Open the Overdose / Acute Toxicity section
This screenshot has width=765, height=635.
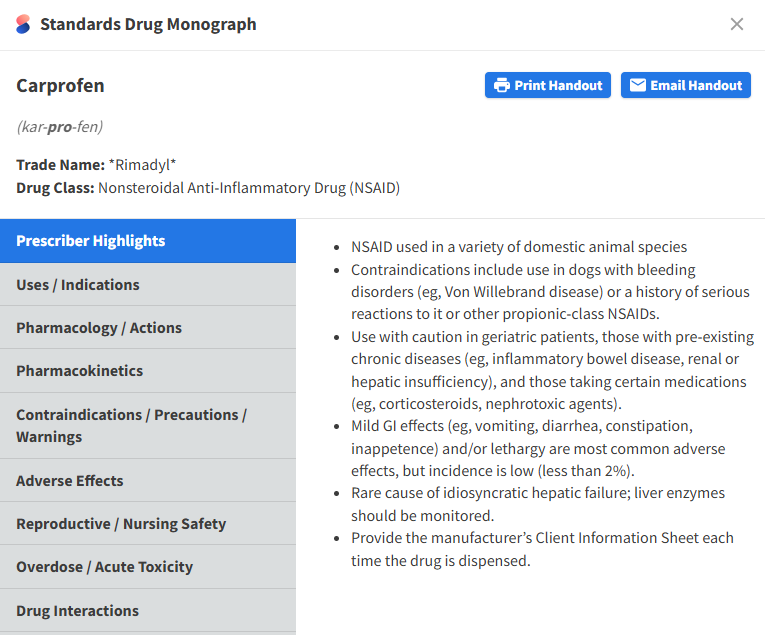pos(148,567)
